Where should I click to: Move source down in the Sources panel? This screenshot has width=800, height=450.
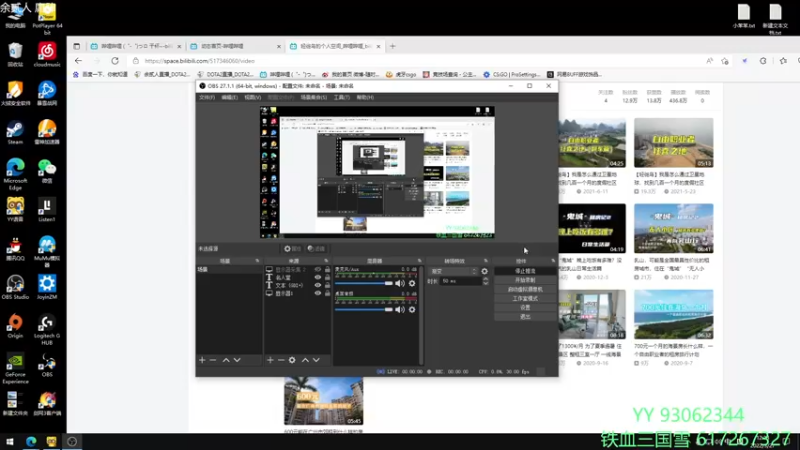(316, 360)
